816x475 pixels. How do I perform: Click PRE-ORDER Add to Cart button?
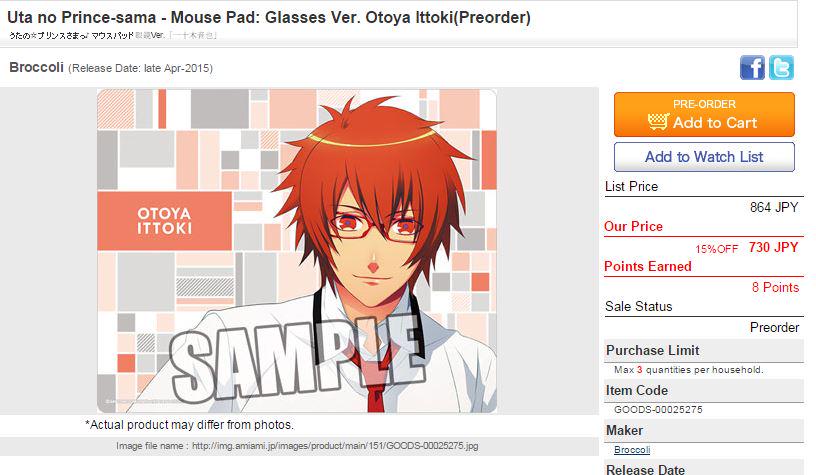[704, 114]
